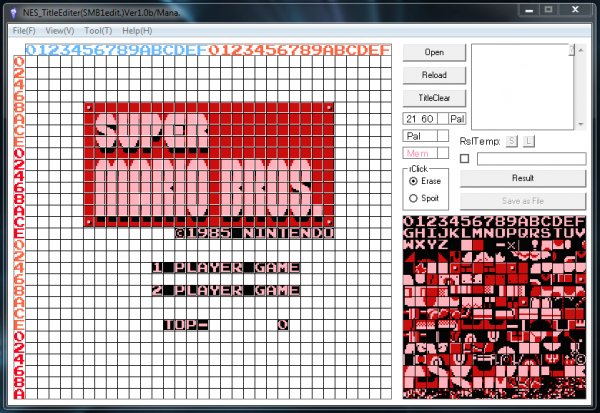The height and width of the screenshot is (413, 600).
Task: Pick the letter H tile from the tile palette
Action: 420,233
